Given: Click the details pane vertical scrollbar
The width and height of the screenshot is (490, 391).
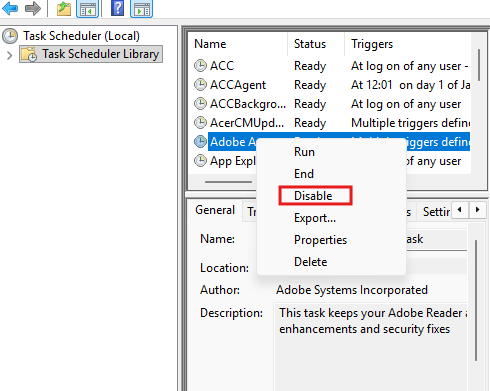Looking at the screenshot, I should [476, 300].
